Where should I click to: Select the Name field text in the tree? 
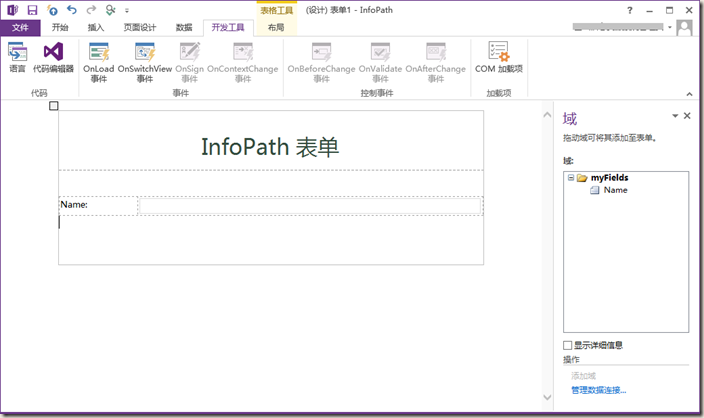click(x=616, y=190)
